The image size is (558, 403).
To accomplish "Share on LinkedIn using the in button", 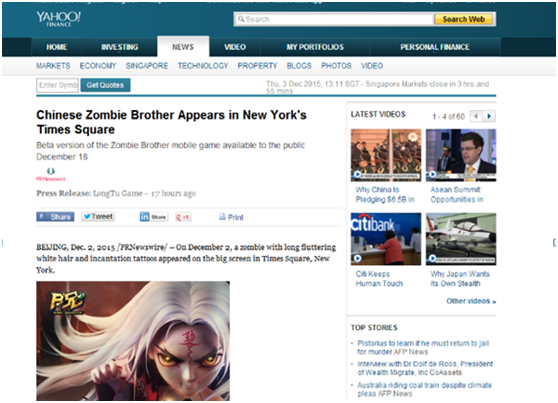I will [x=153, y=216].
